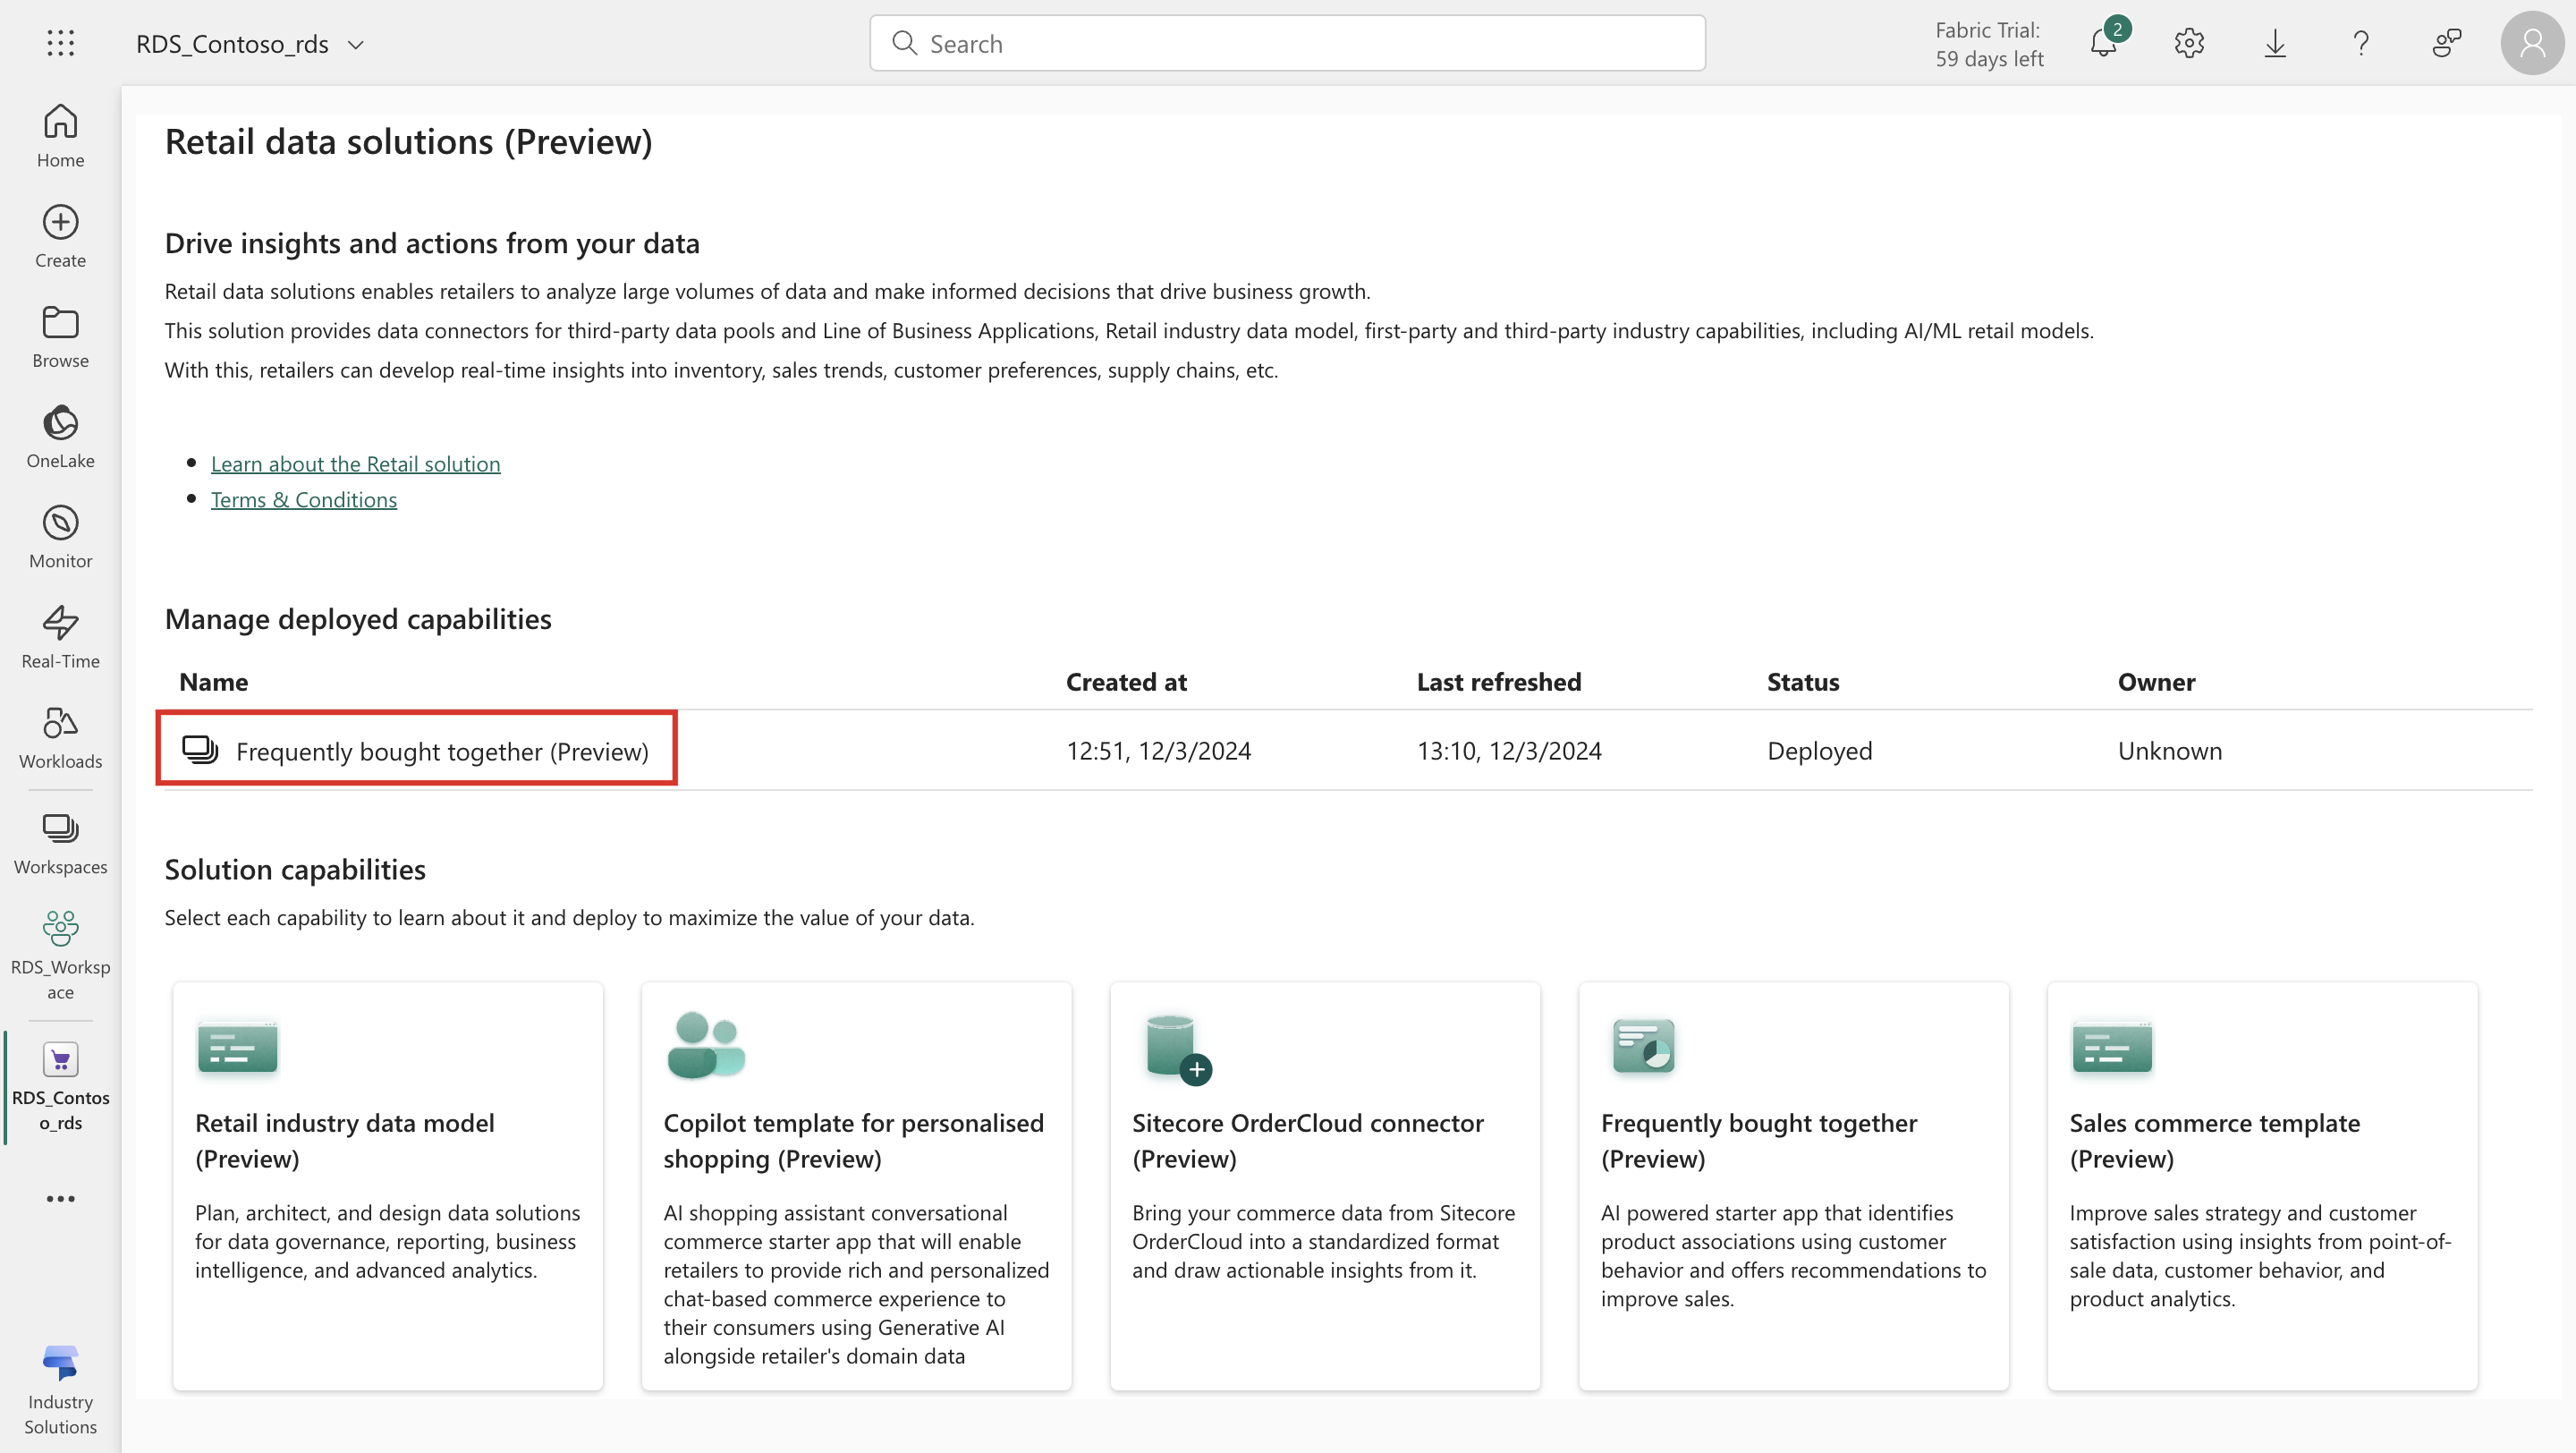Open the Terms & Conditions link
2576x1453 pixels.
pyautogui.click(x=304, y=499)
